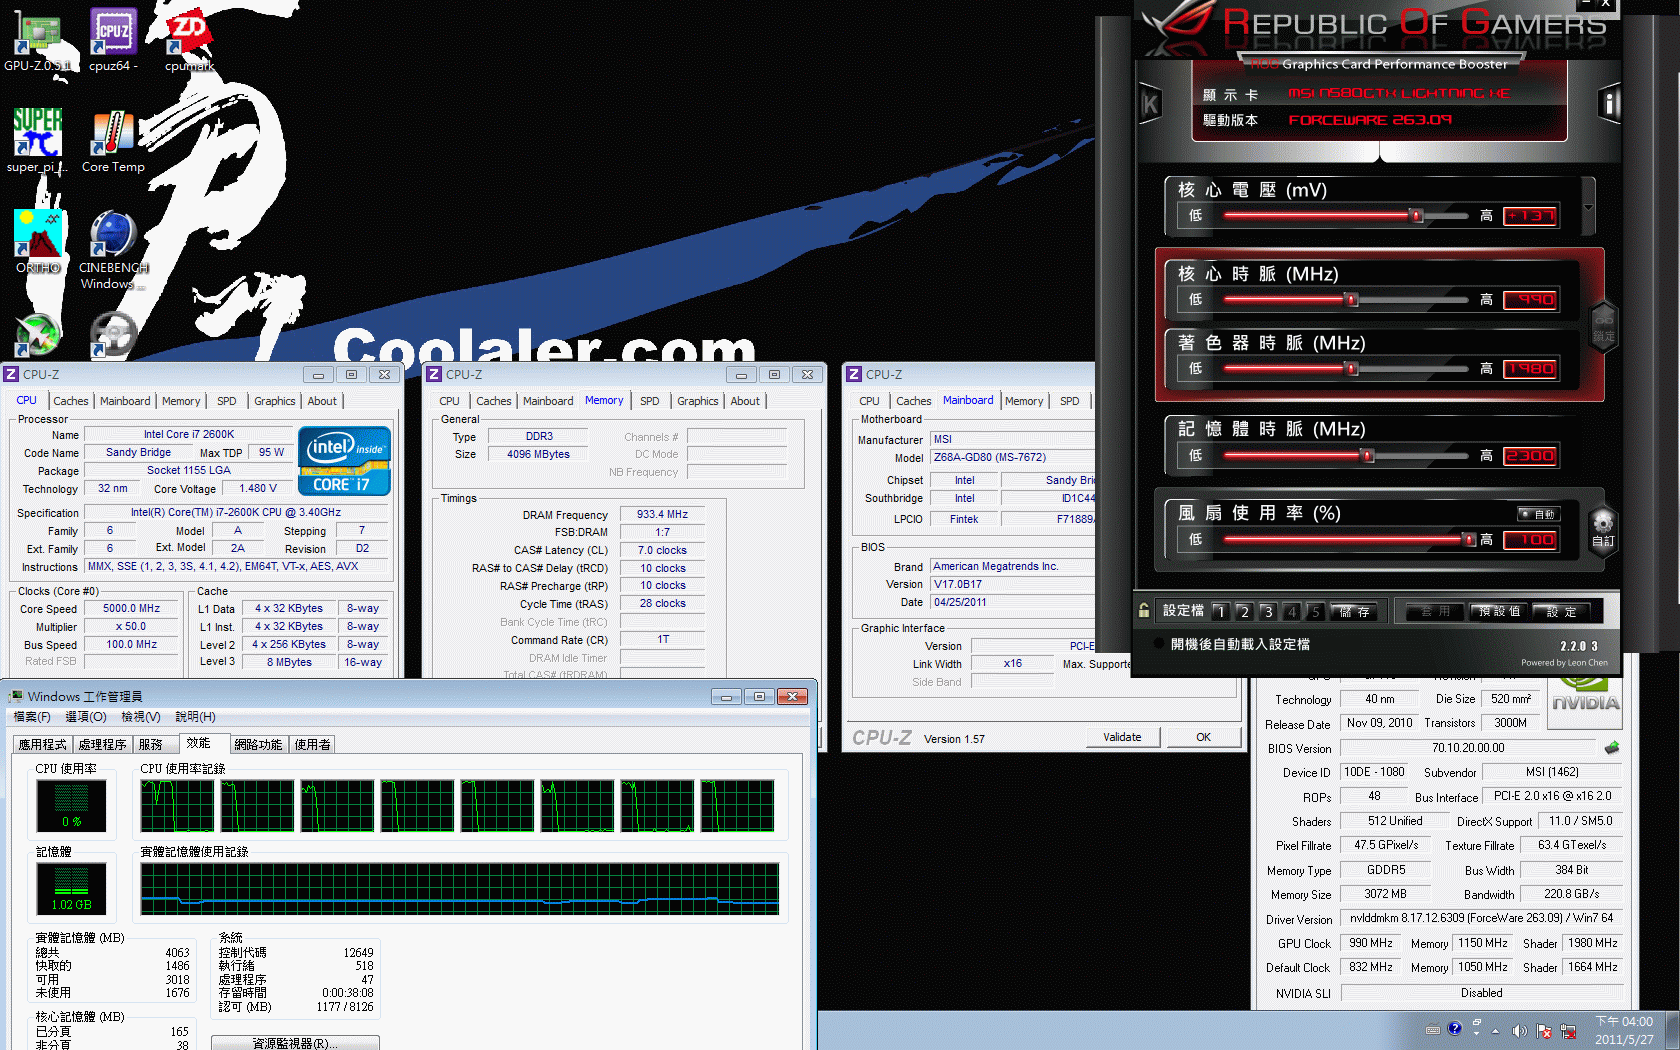Launch the CINEBENCH Windows shortcut
This screenshot has height=1050, width=1680.
point(113,250)
